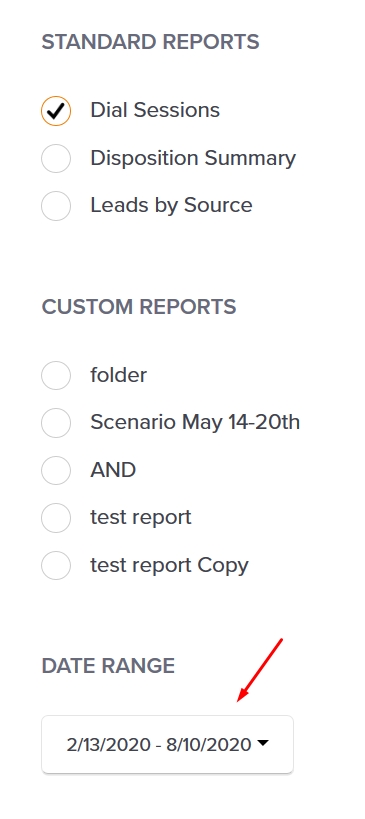Click the Disposition Summary label text

pyautogui.click(x=193, y=158)
